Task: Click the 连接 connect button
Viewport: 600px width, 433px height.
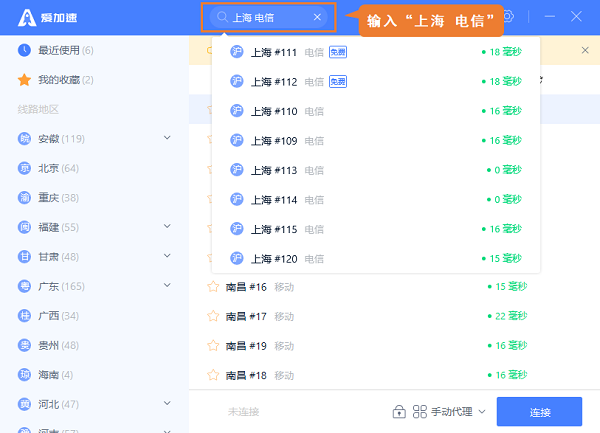Action: click(x=539, y=412)
